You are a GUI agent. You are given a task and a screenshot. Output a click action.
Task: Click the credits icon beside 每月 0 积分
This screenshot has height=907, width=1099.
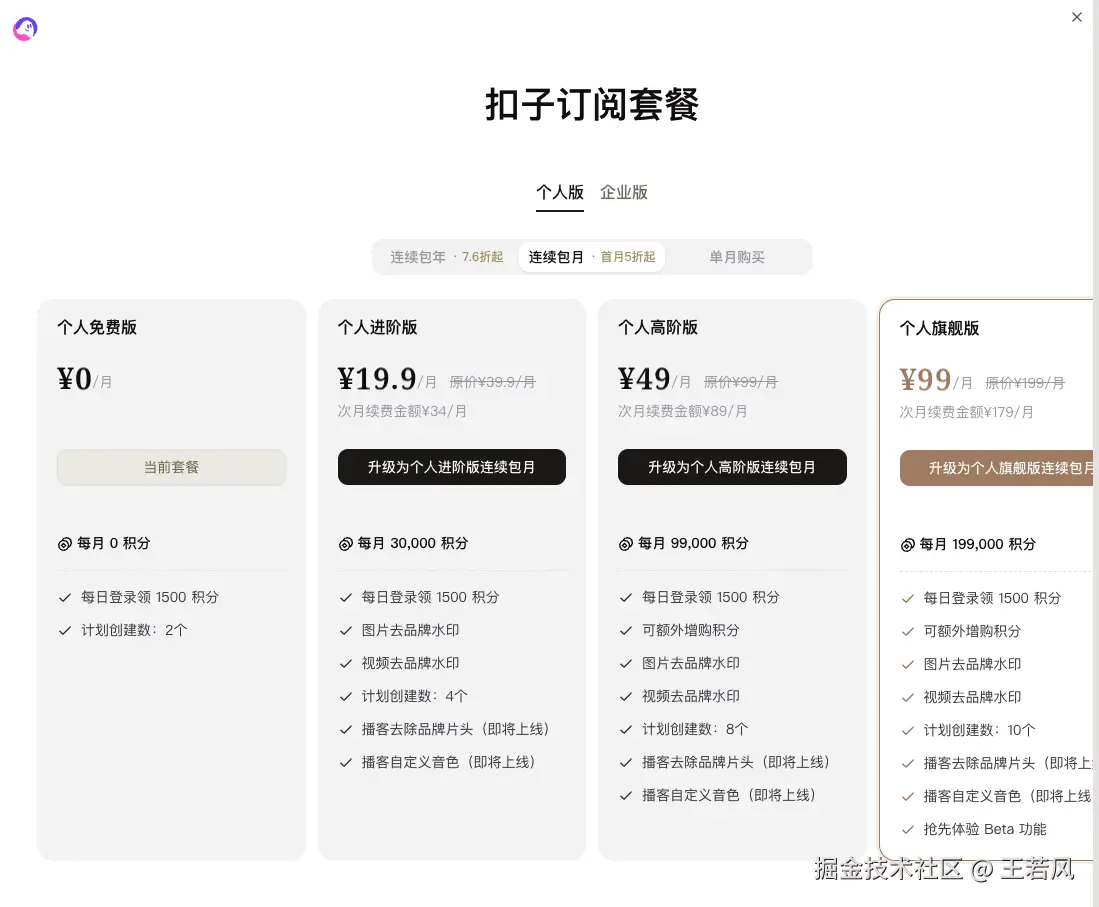pyautogui.click(x=64, y=544)
